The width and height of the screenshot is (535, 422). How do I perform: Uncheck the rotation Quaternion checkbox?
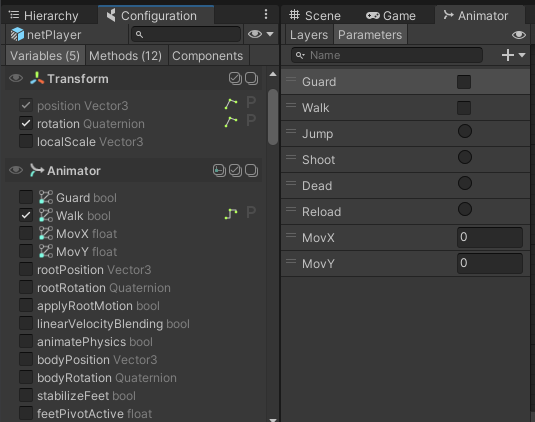click(26, 123)
